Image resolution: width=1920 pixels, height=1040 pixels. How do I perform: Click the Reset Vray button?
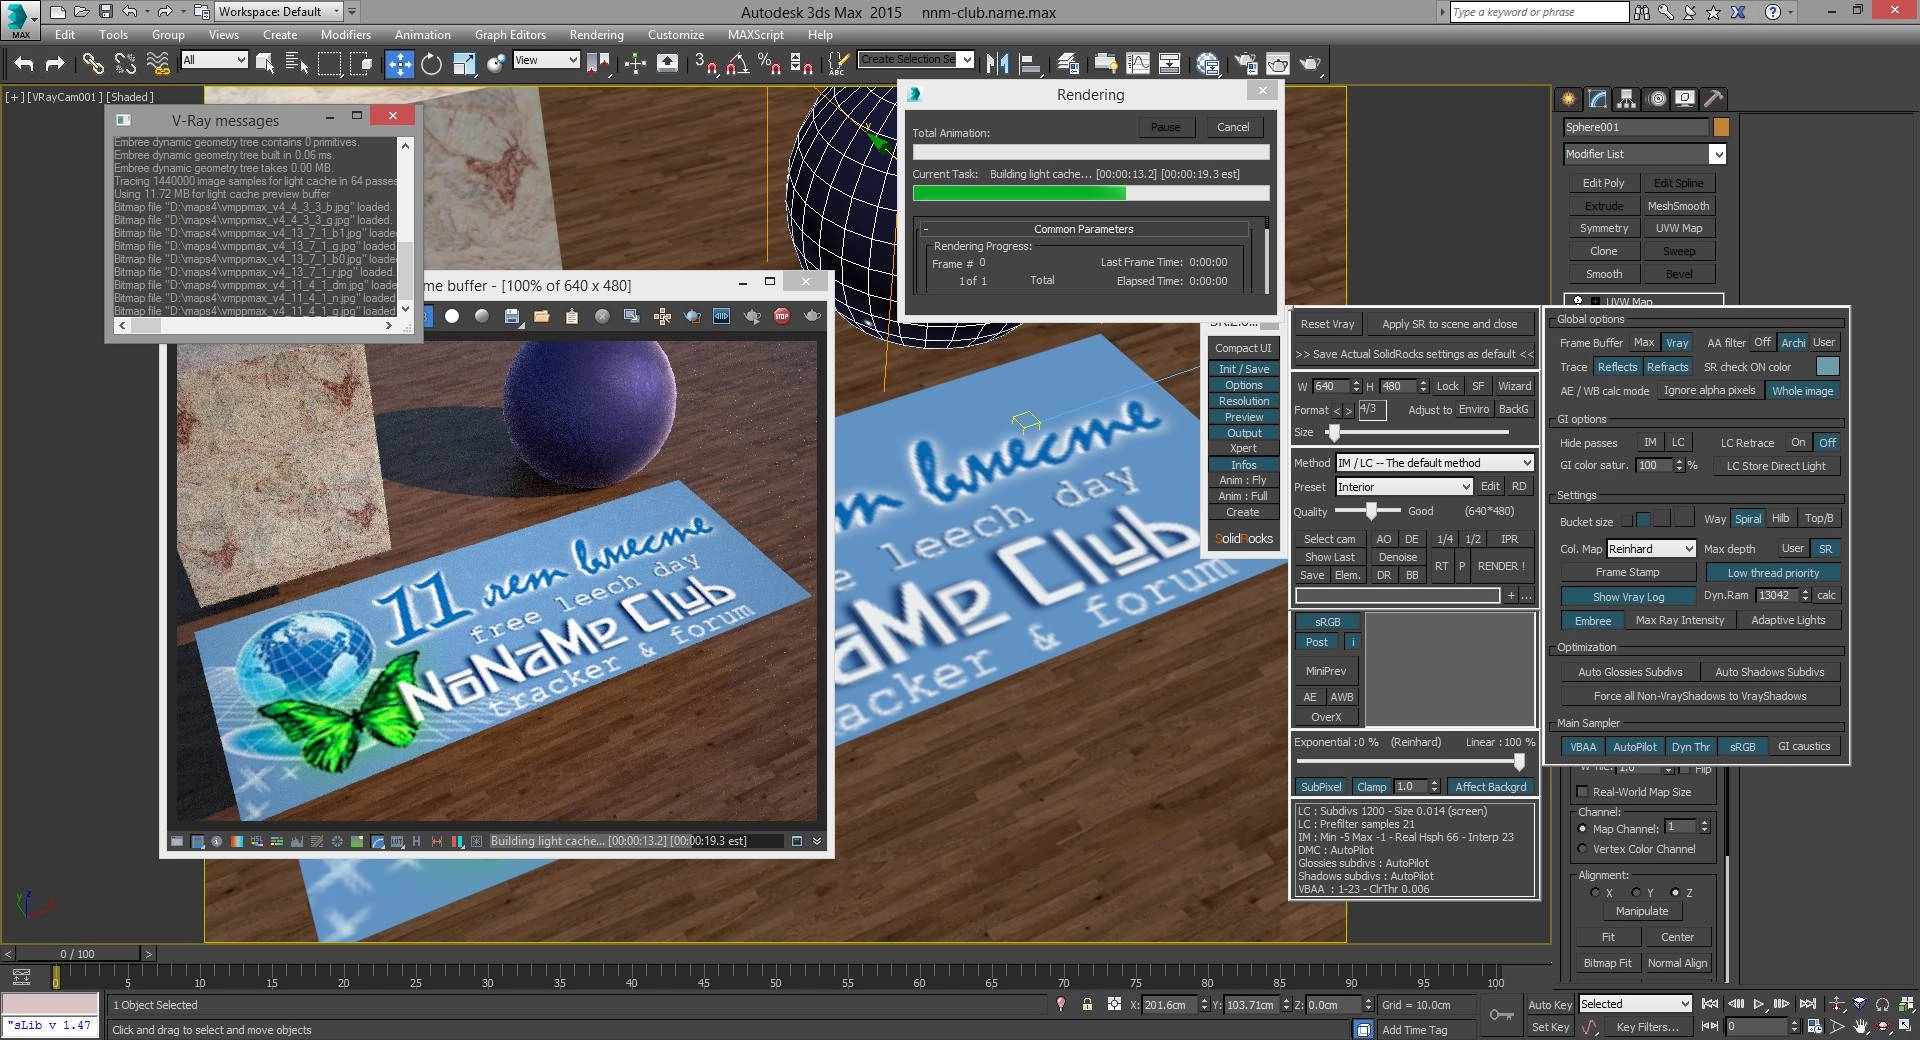(1327, 324)
